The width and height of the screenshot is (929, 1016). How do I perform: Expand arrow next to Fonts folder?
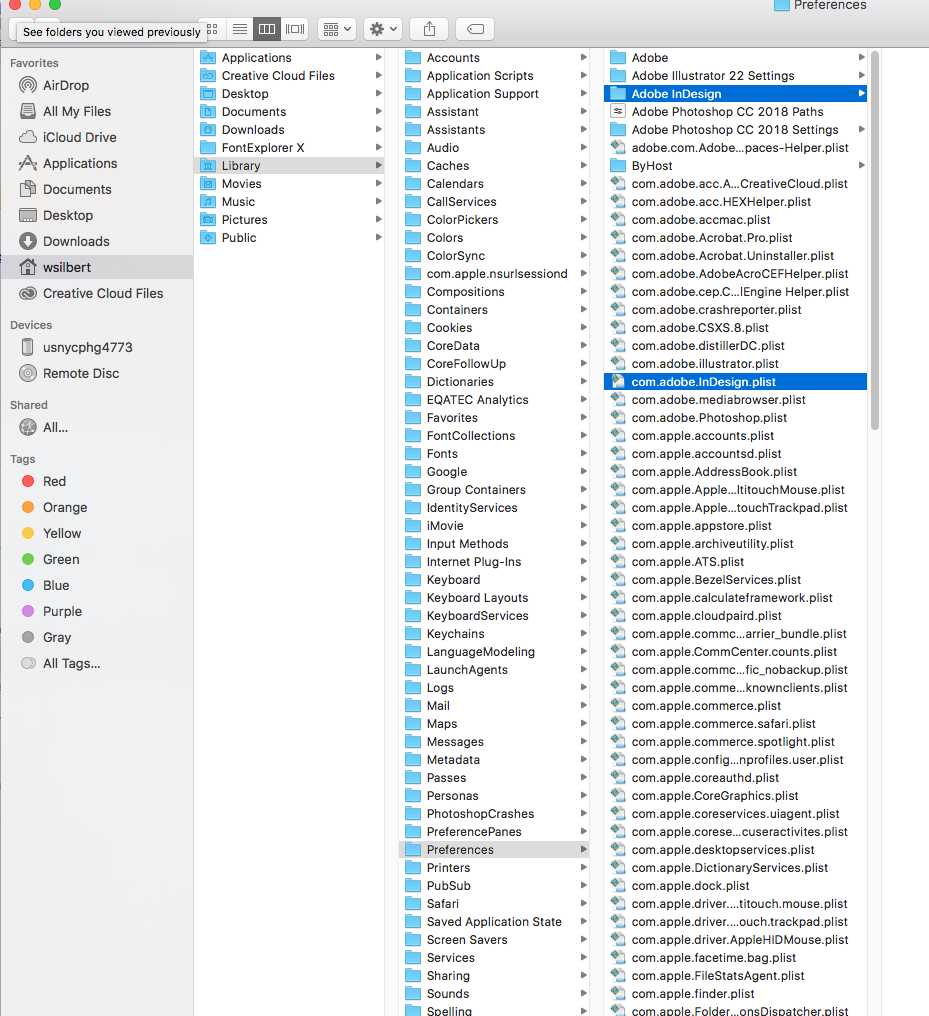click(x=584, y=454)
